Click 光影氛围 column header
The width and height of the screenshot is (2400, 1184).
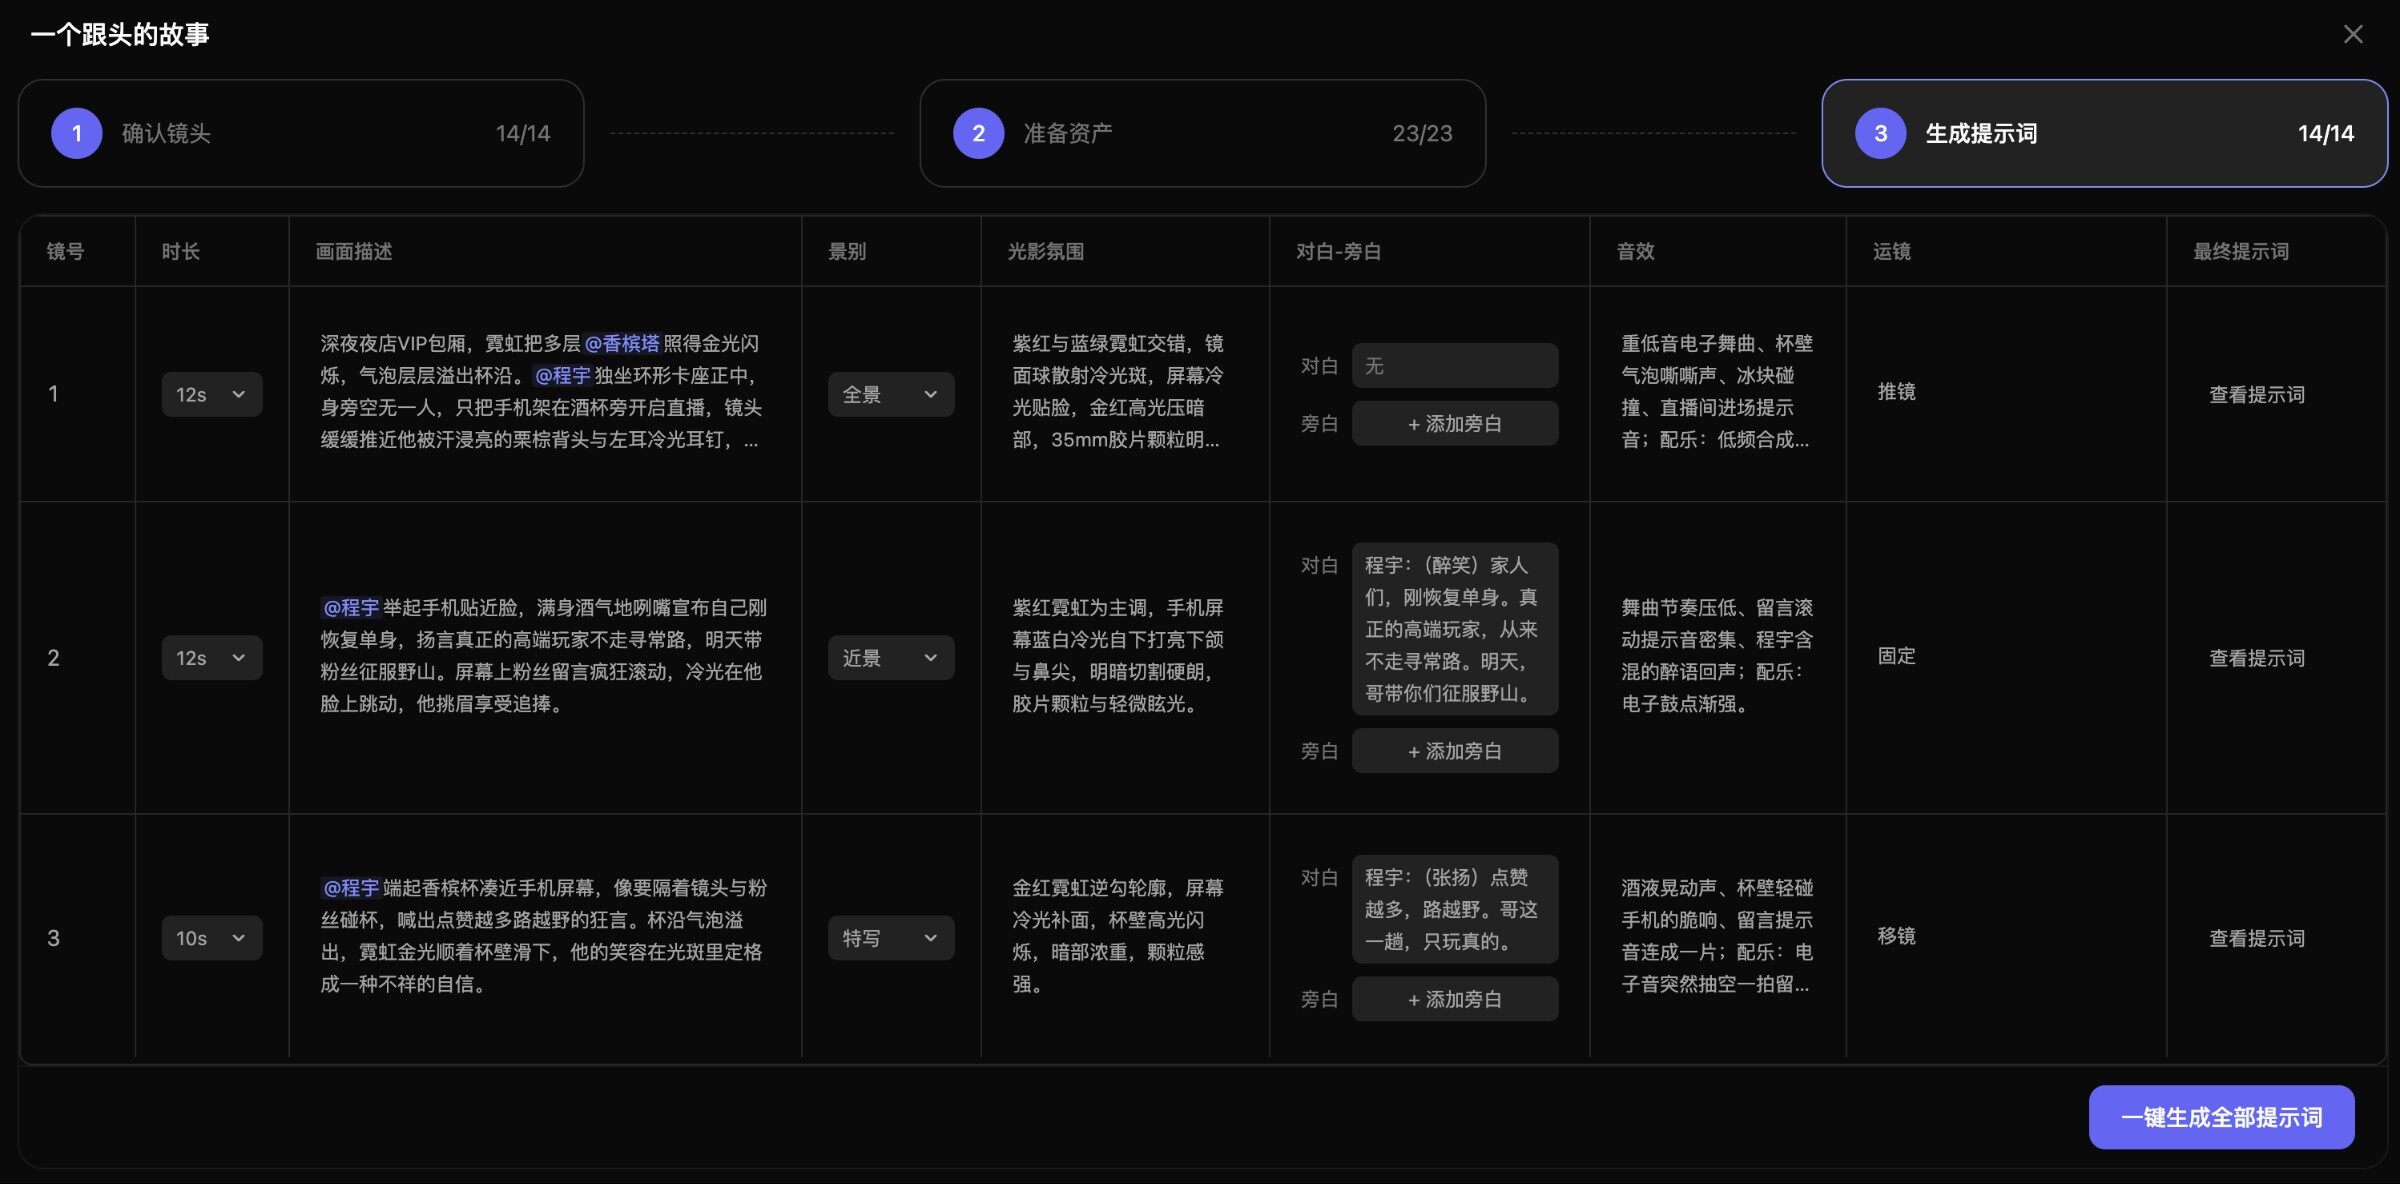(x=1045, y=252)
